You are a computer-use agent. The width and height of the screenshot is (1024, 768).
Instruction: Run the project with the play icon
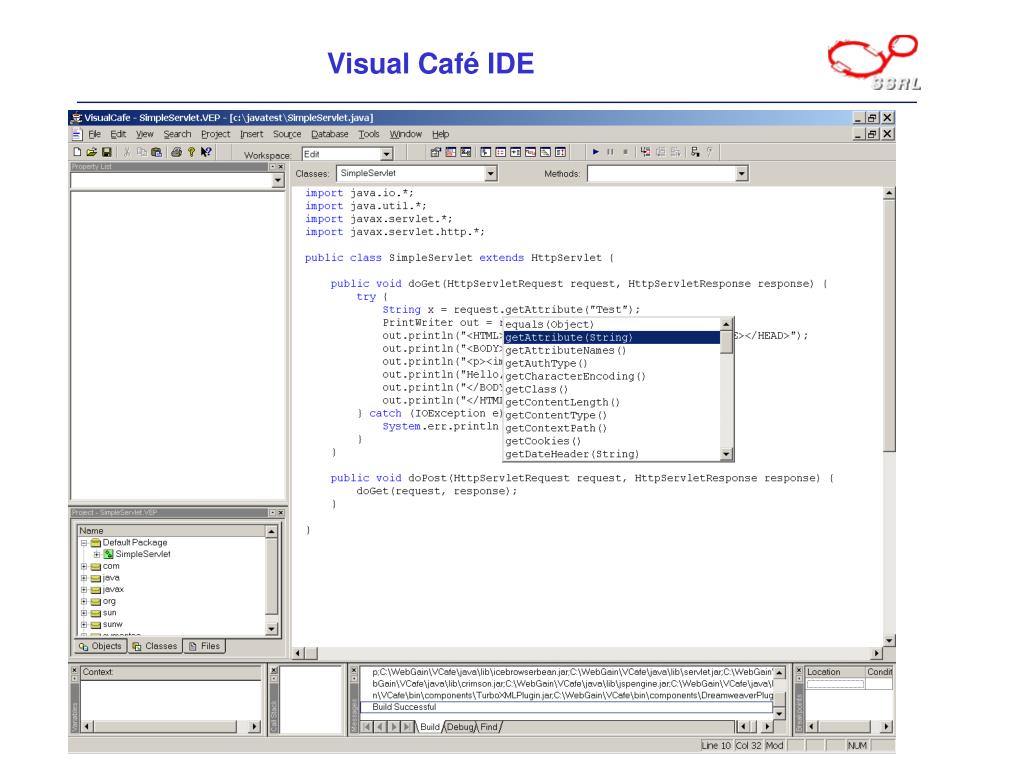tap(596, 152)
